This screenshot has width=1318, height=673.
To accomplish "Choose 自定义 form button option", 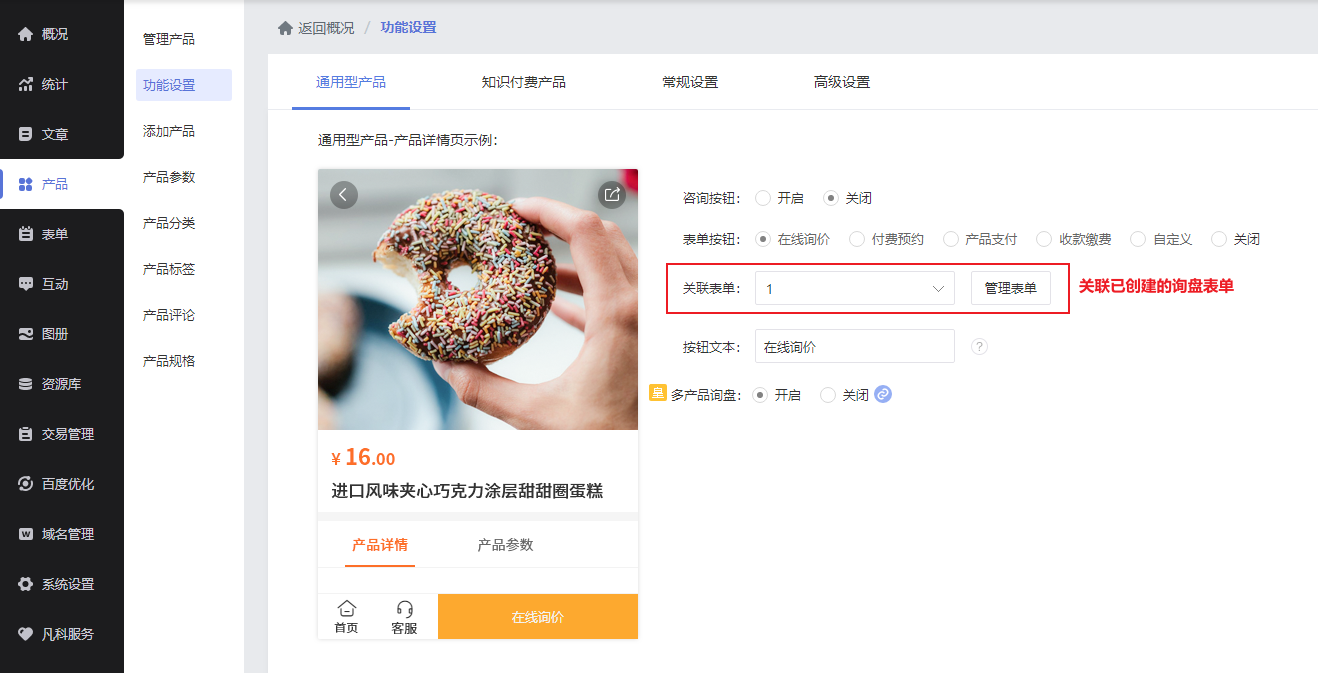I will (1138, 239).
